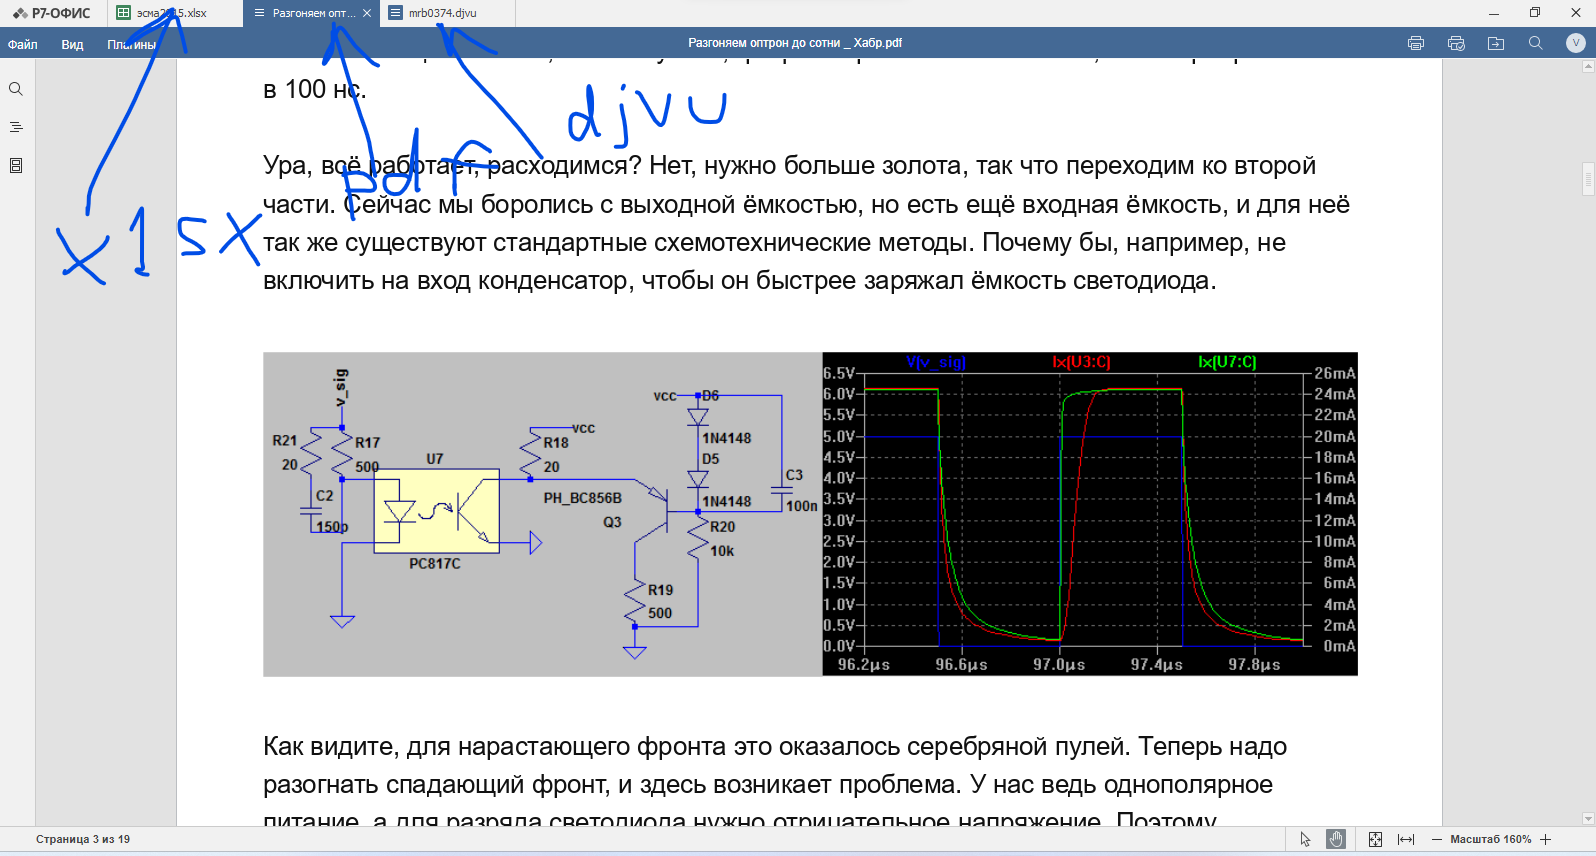Viewport: 1596px width, 856px height.
Task: Click the 'Масштаб 160%' zoom label
Action: click(x=1491, y=839)
